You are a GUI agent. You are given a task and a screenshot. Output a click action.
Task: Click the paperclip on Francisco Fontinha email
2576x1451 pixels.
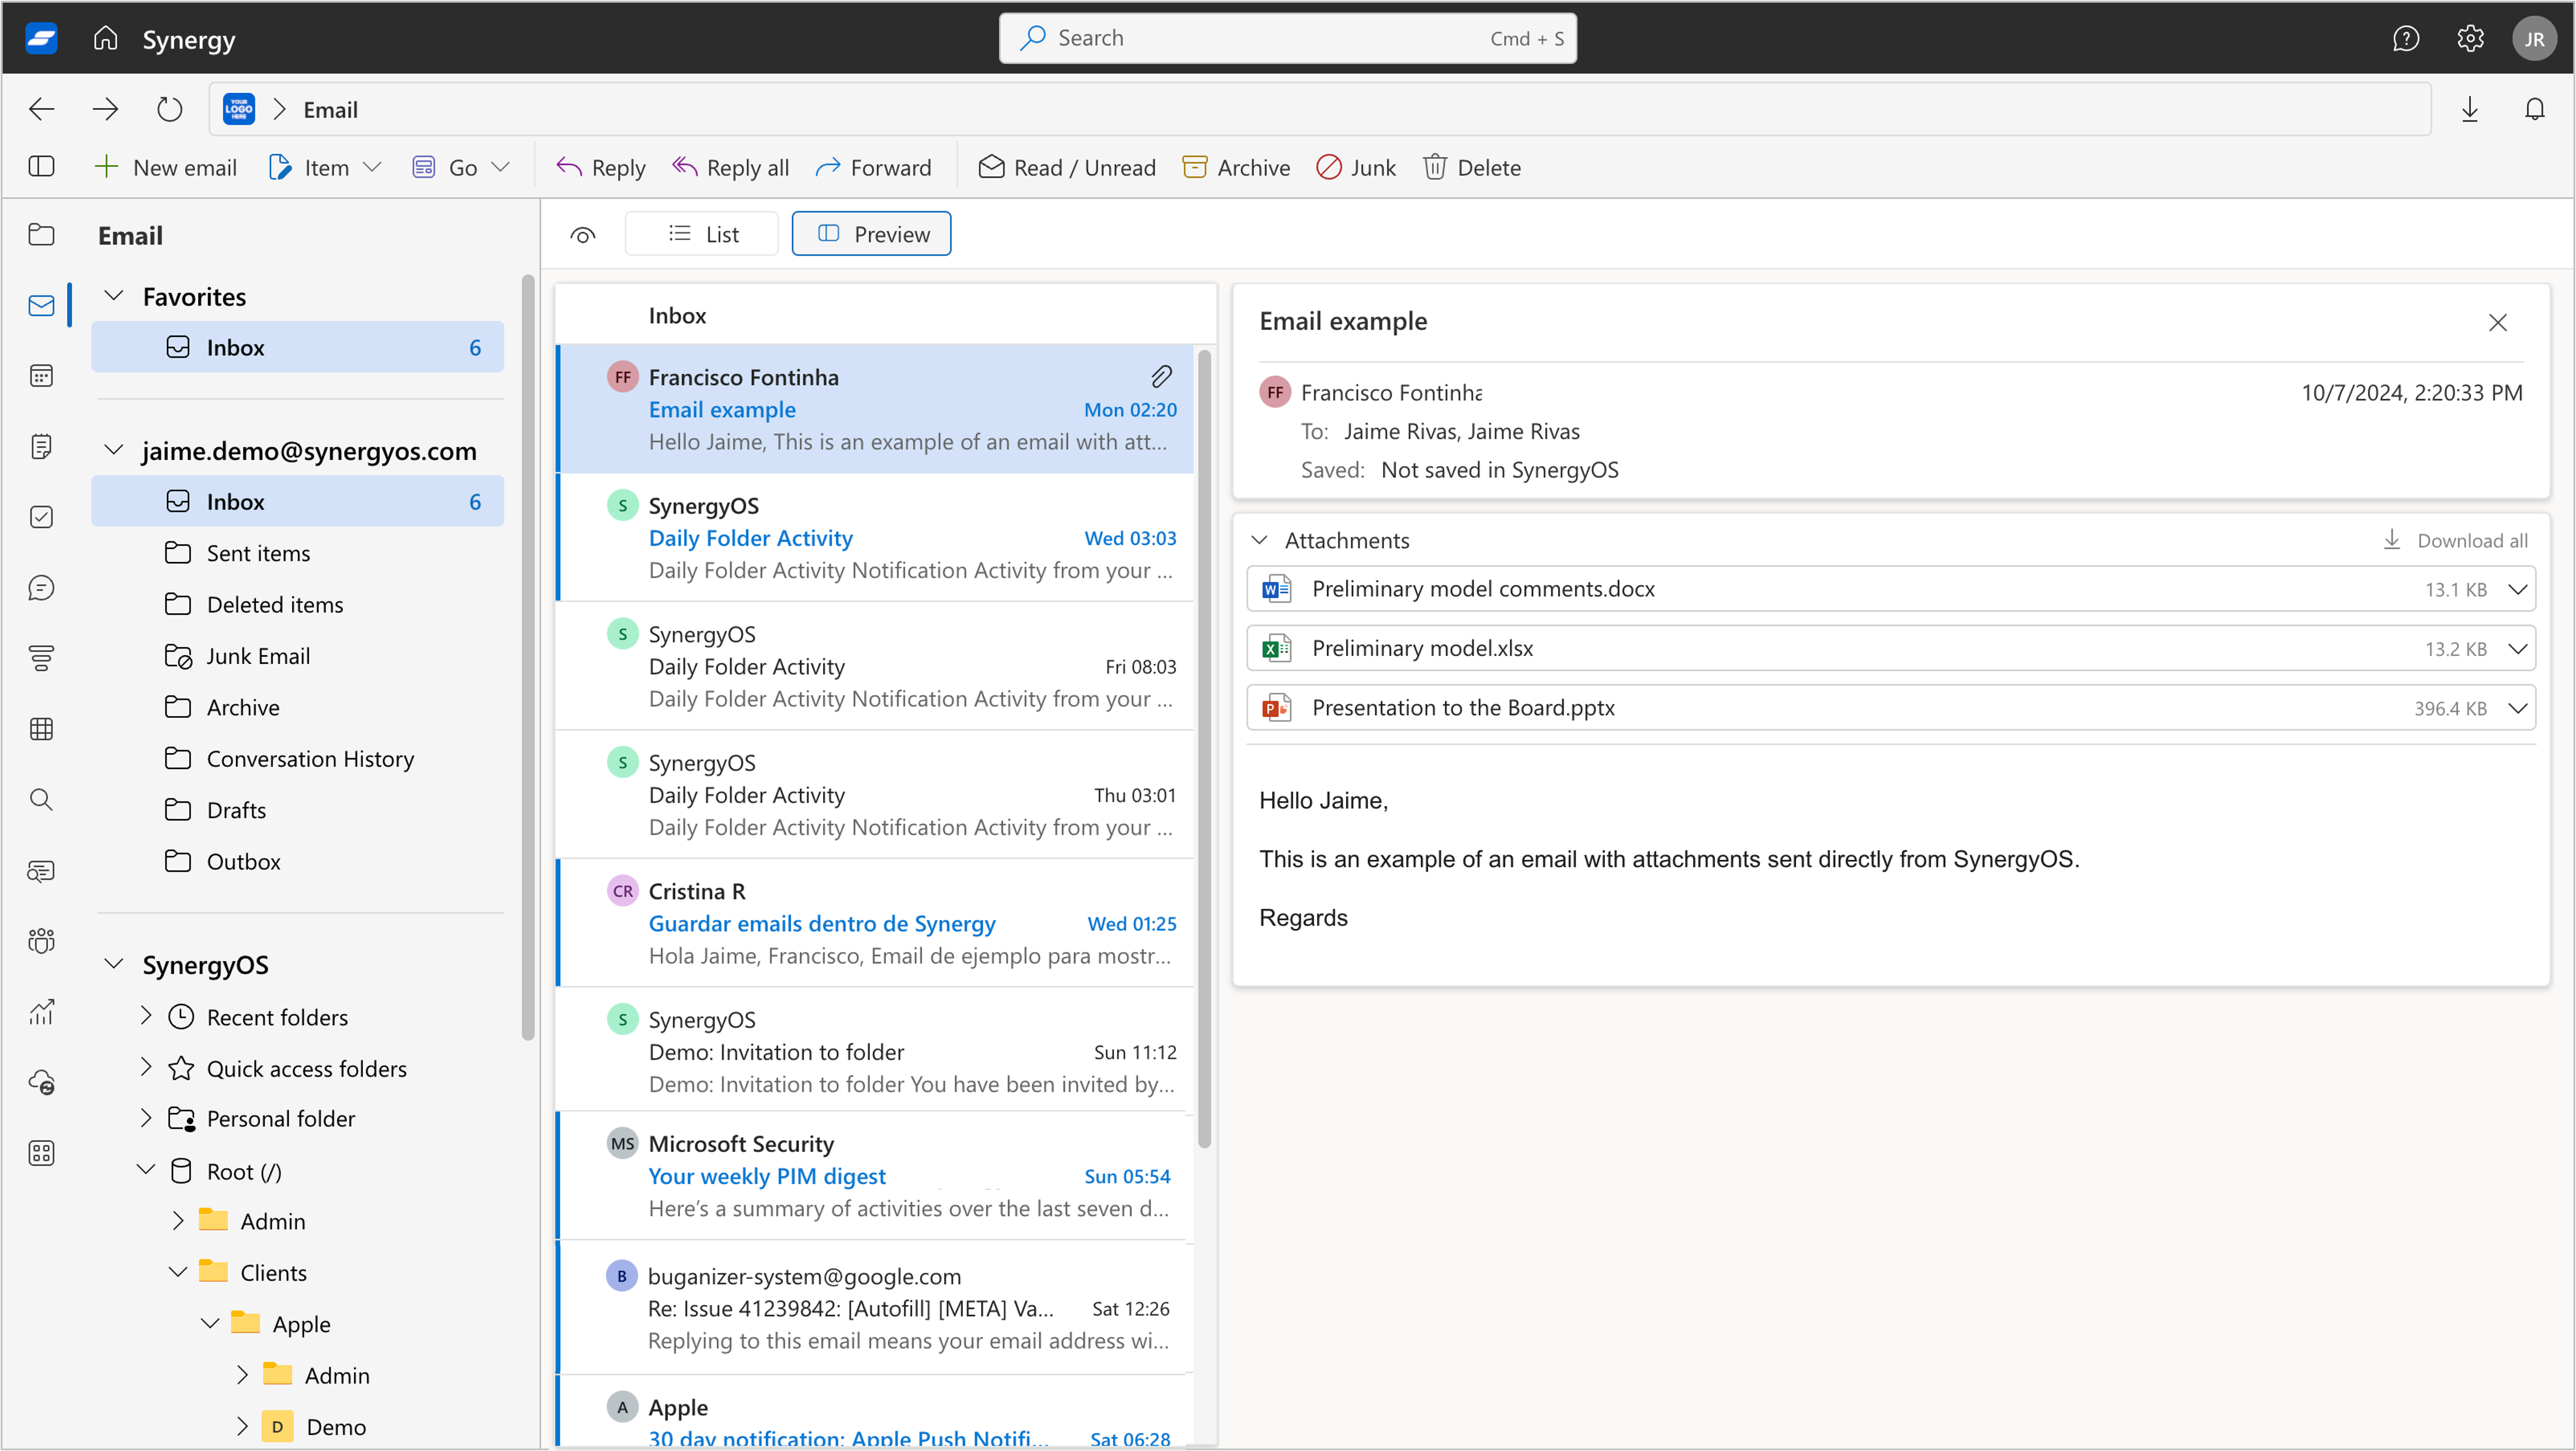(1161, 377)
